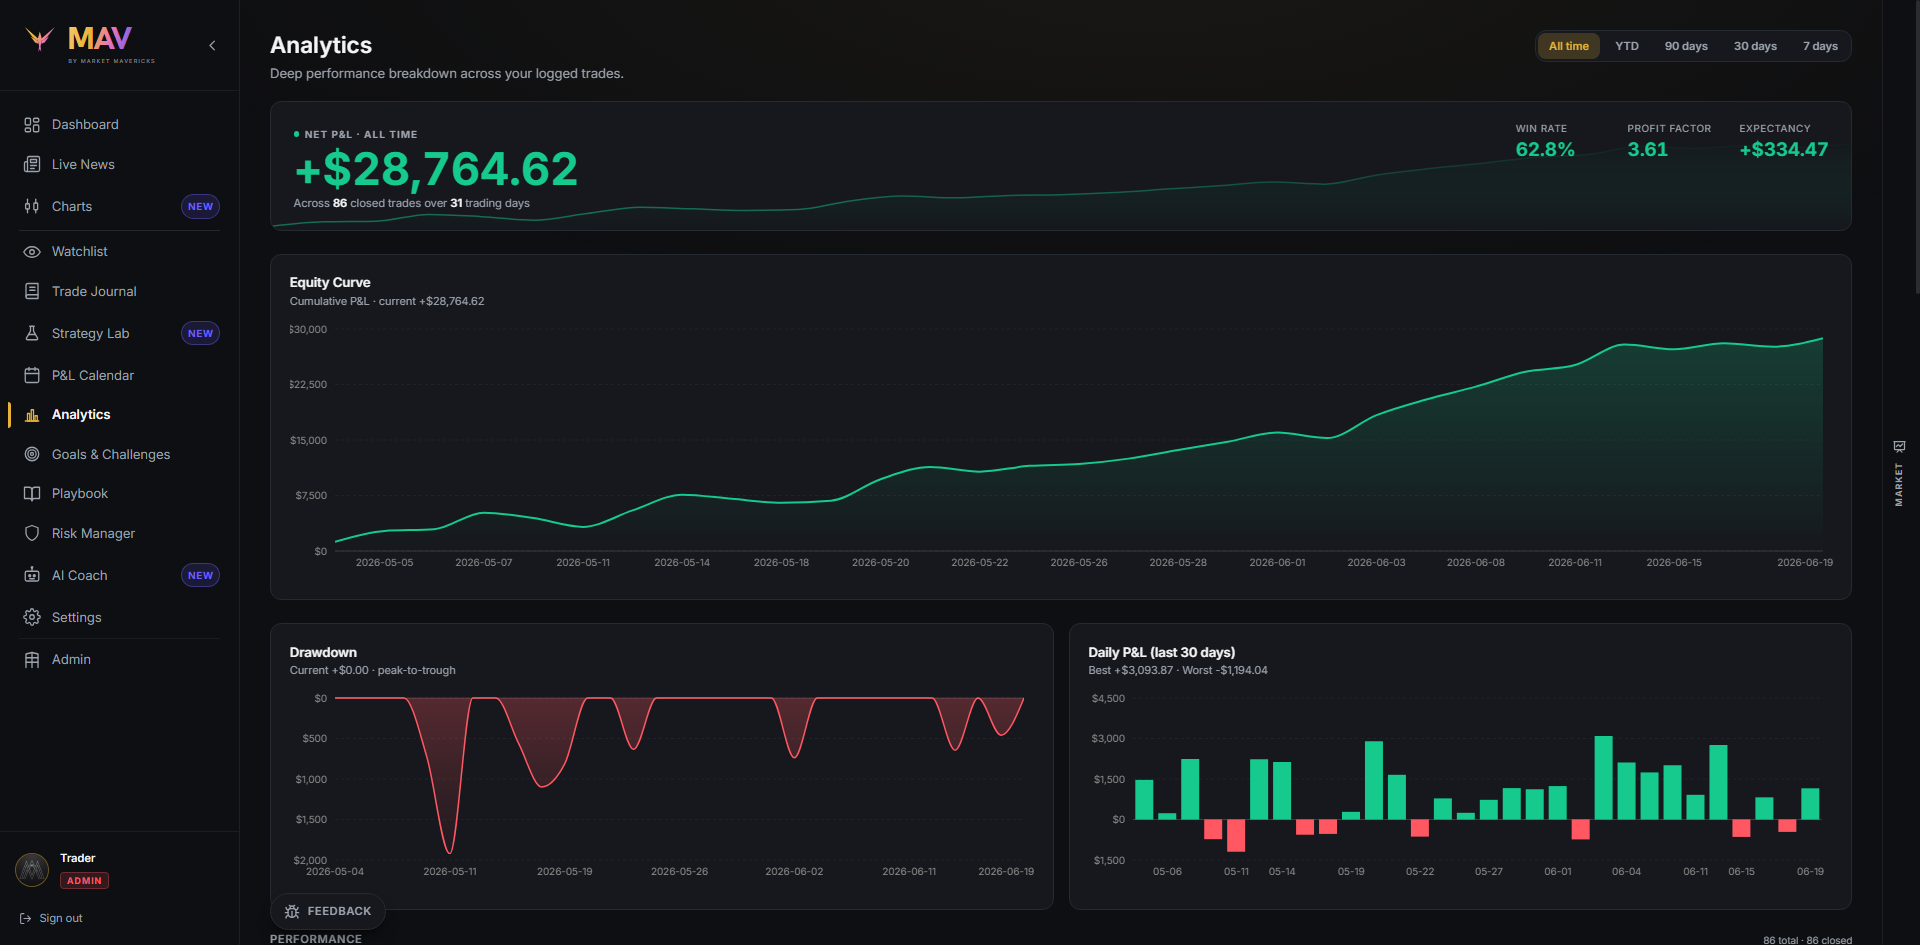The width and height of the screenshot is (1920, 945).
Task: Click the Analytics bar chart icon
Action: pyautogui.click(x=32, y=415)
